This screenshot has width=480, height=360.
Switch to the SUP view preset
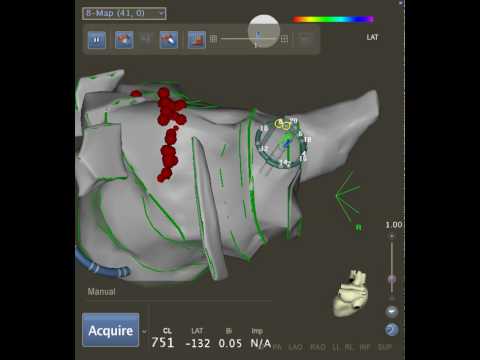coord(385,348)
